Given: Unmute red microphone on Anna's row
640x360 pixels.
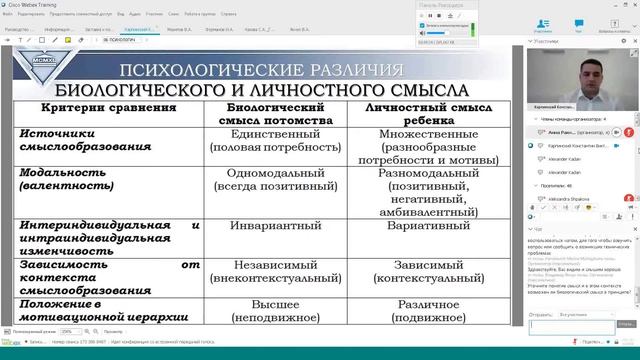Looking at the screenshot, I should [629, 132].
